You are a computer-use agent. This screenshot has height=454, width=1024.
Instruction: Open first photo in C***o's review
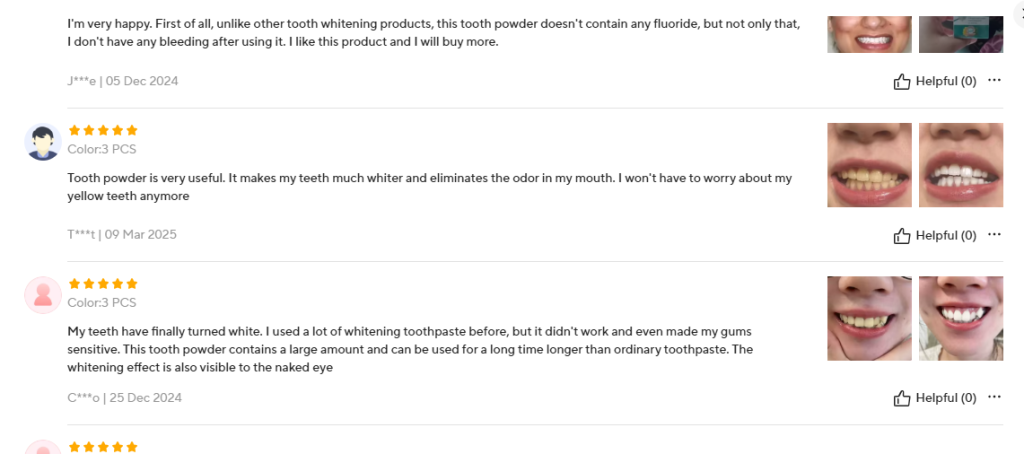pos(869,318)
